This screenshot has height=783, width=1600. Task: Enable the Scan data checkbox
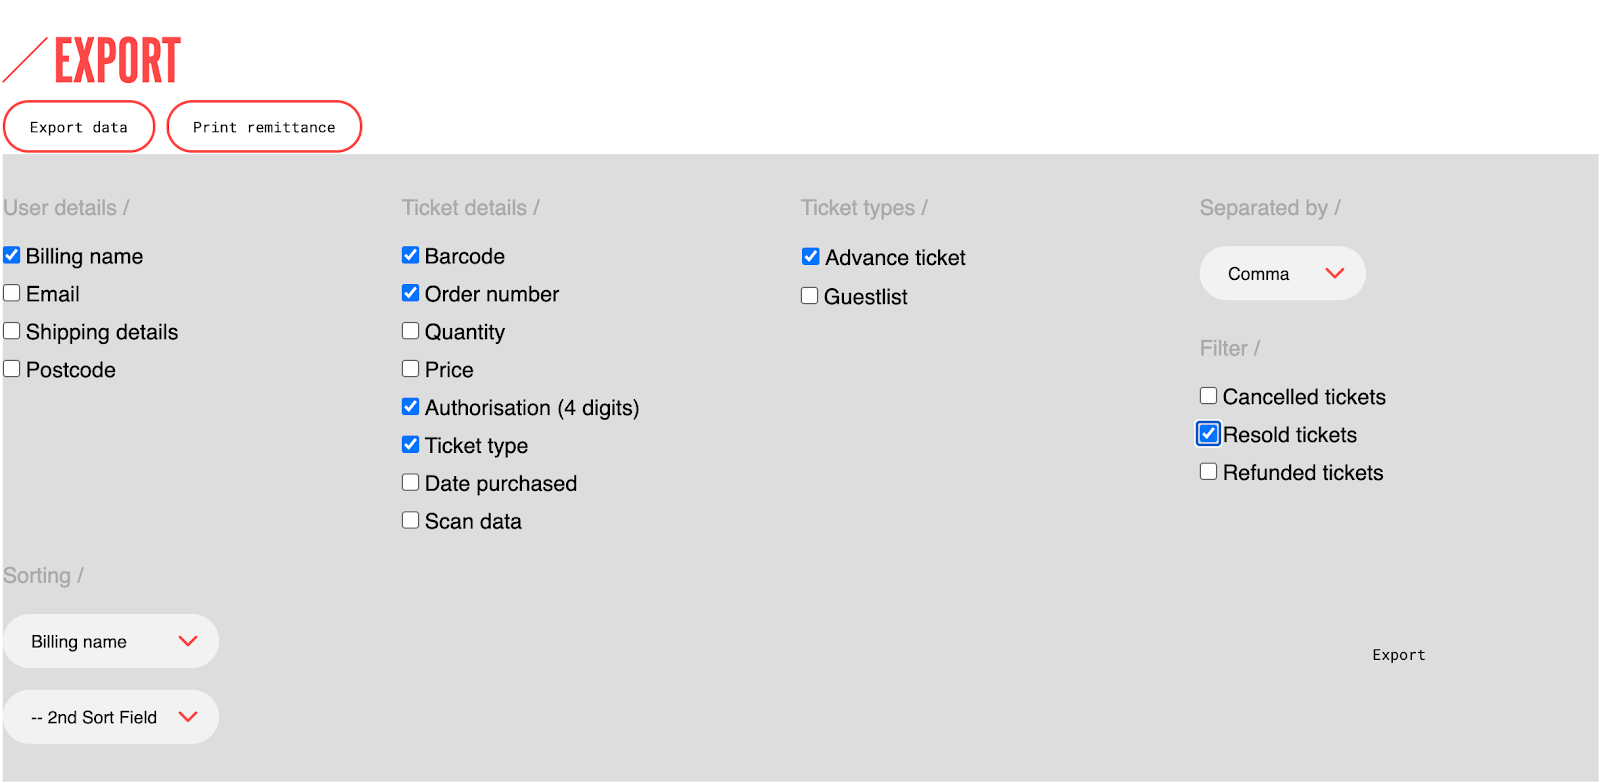click(x=410, y=521)
